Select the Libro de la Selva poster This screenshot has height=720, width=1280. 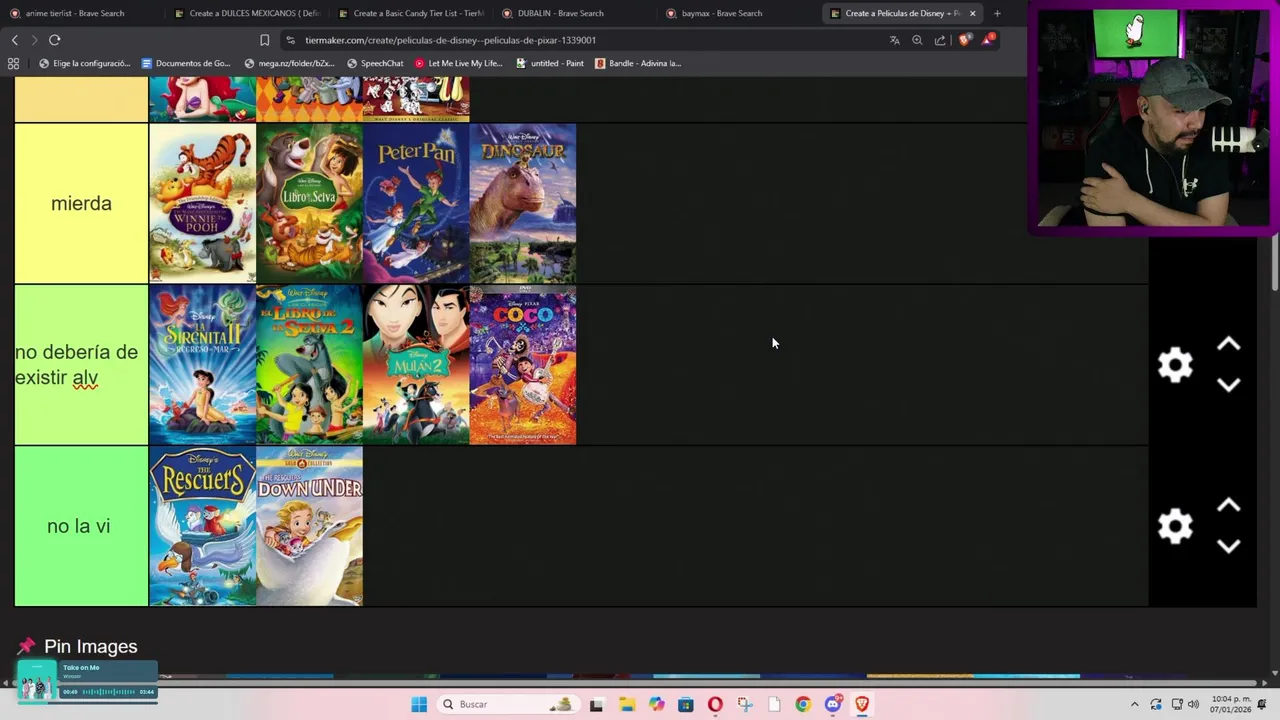click(309, 204)
